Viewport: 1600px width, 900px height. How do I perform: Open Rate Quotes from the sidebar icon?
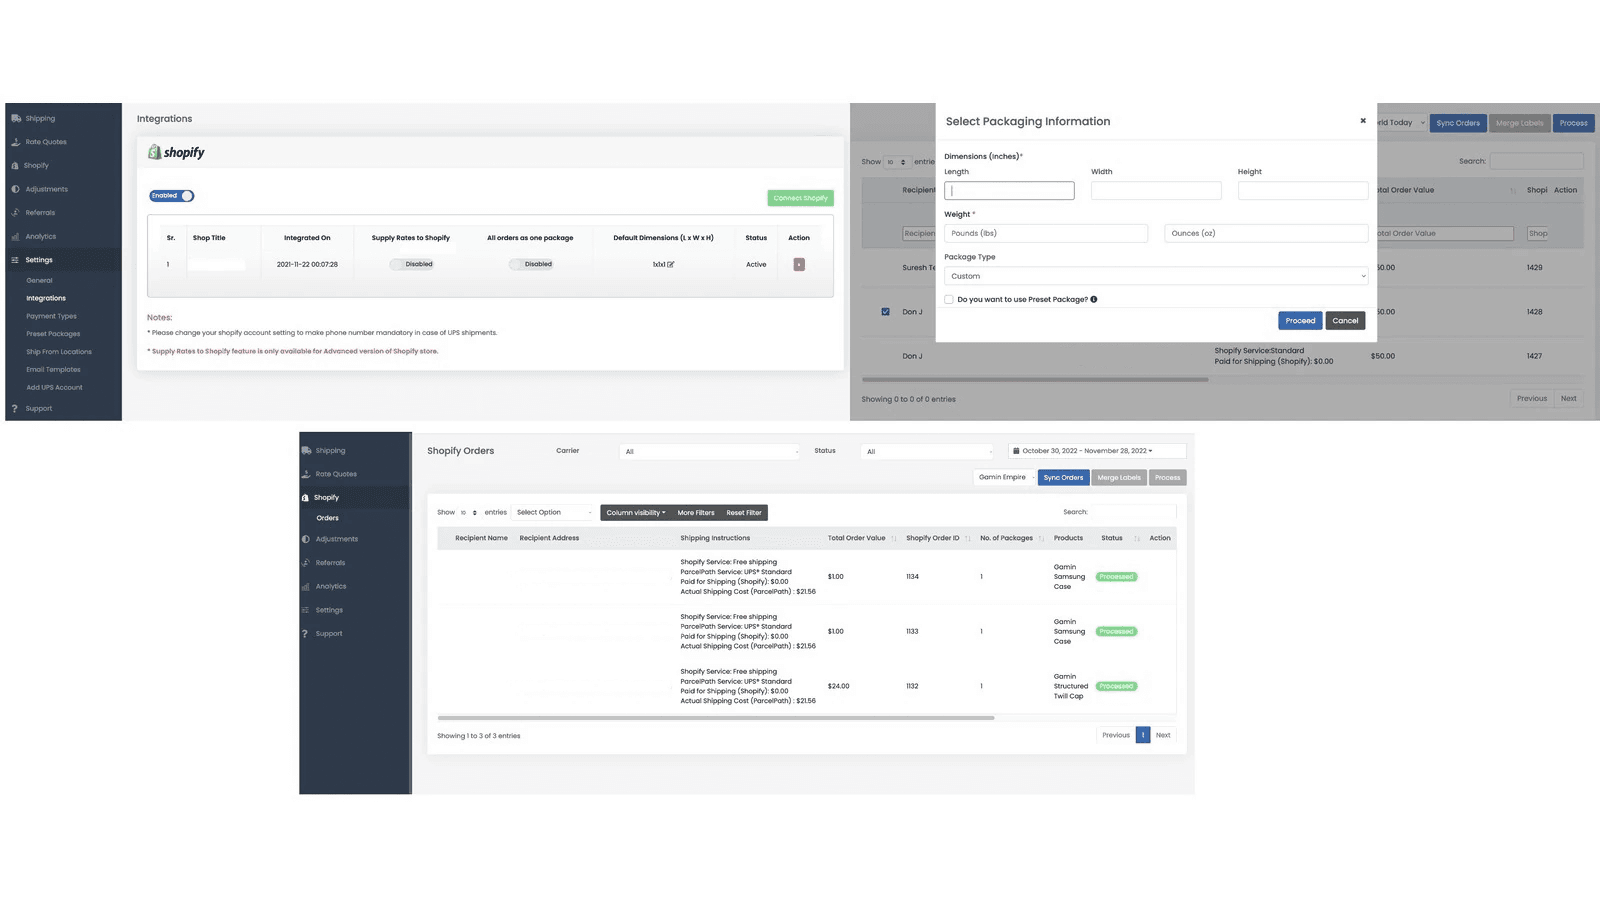tap(15, 141)
